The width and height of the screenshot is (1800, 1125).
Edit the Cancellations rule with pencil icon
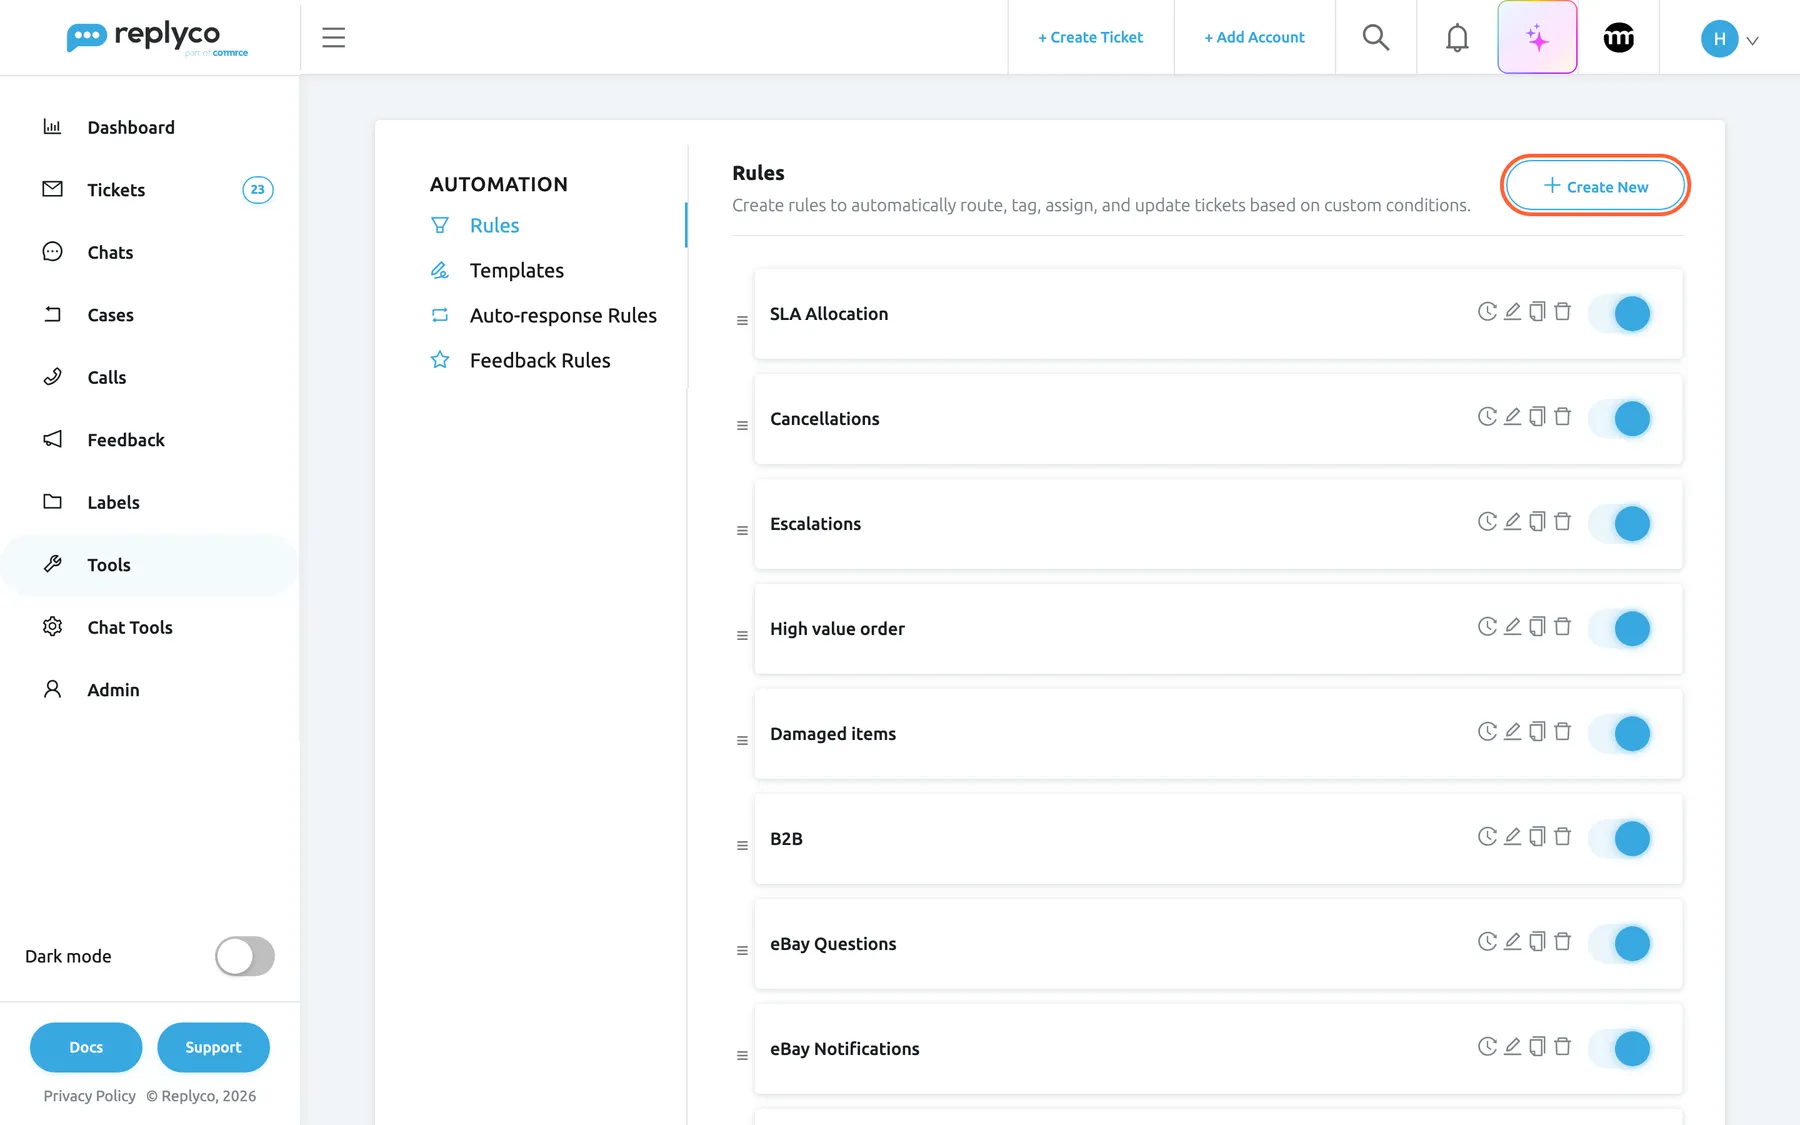pos(1512,416)
